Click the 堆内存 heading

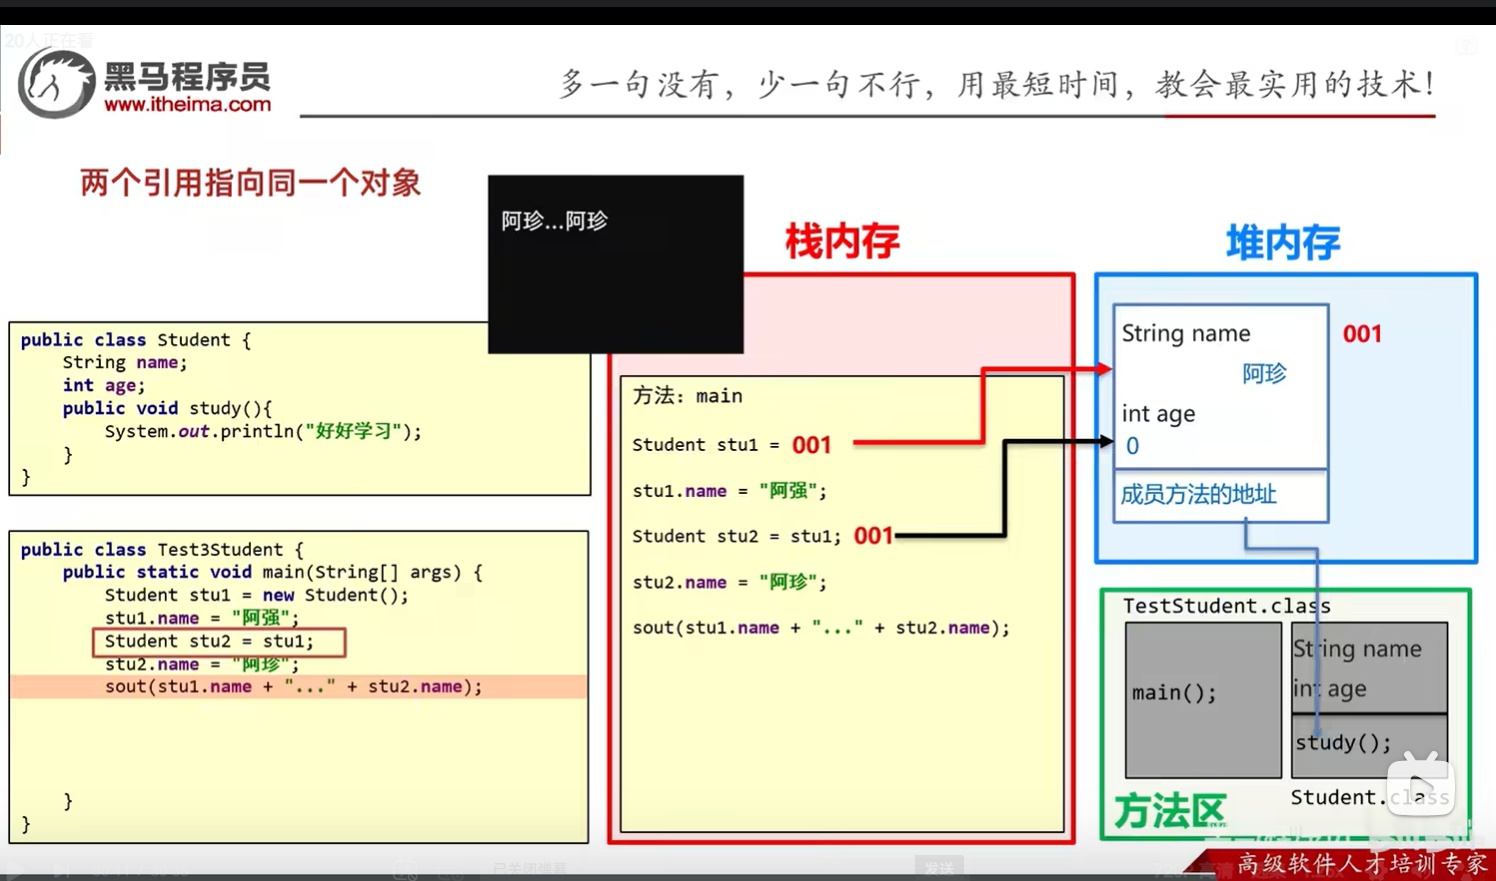point(1283,240)
